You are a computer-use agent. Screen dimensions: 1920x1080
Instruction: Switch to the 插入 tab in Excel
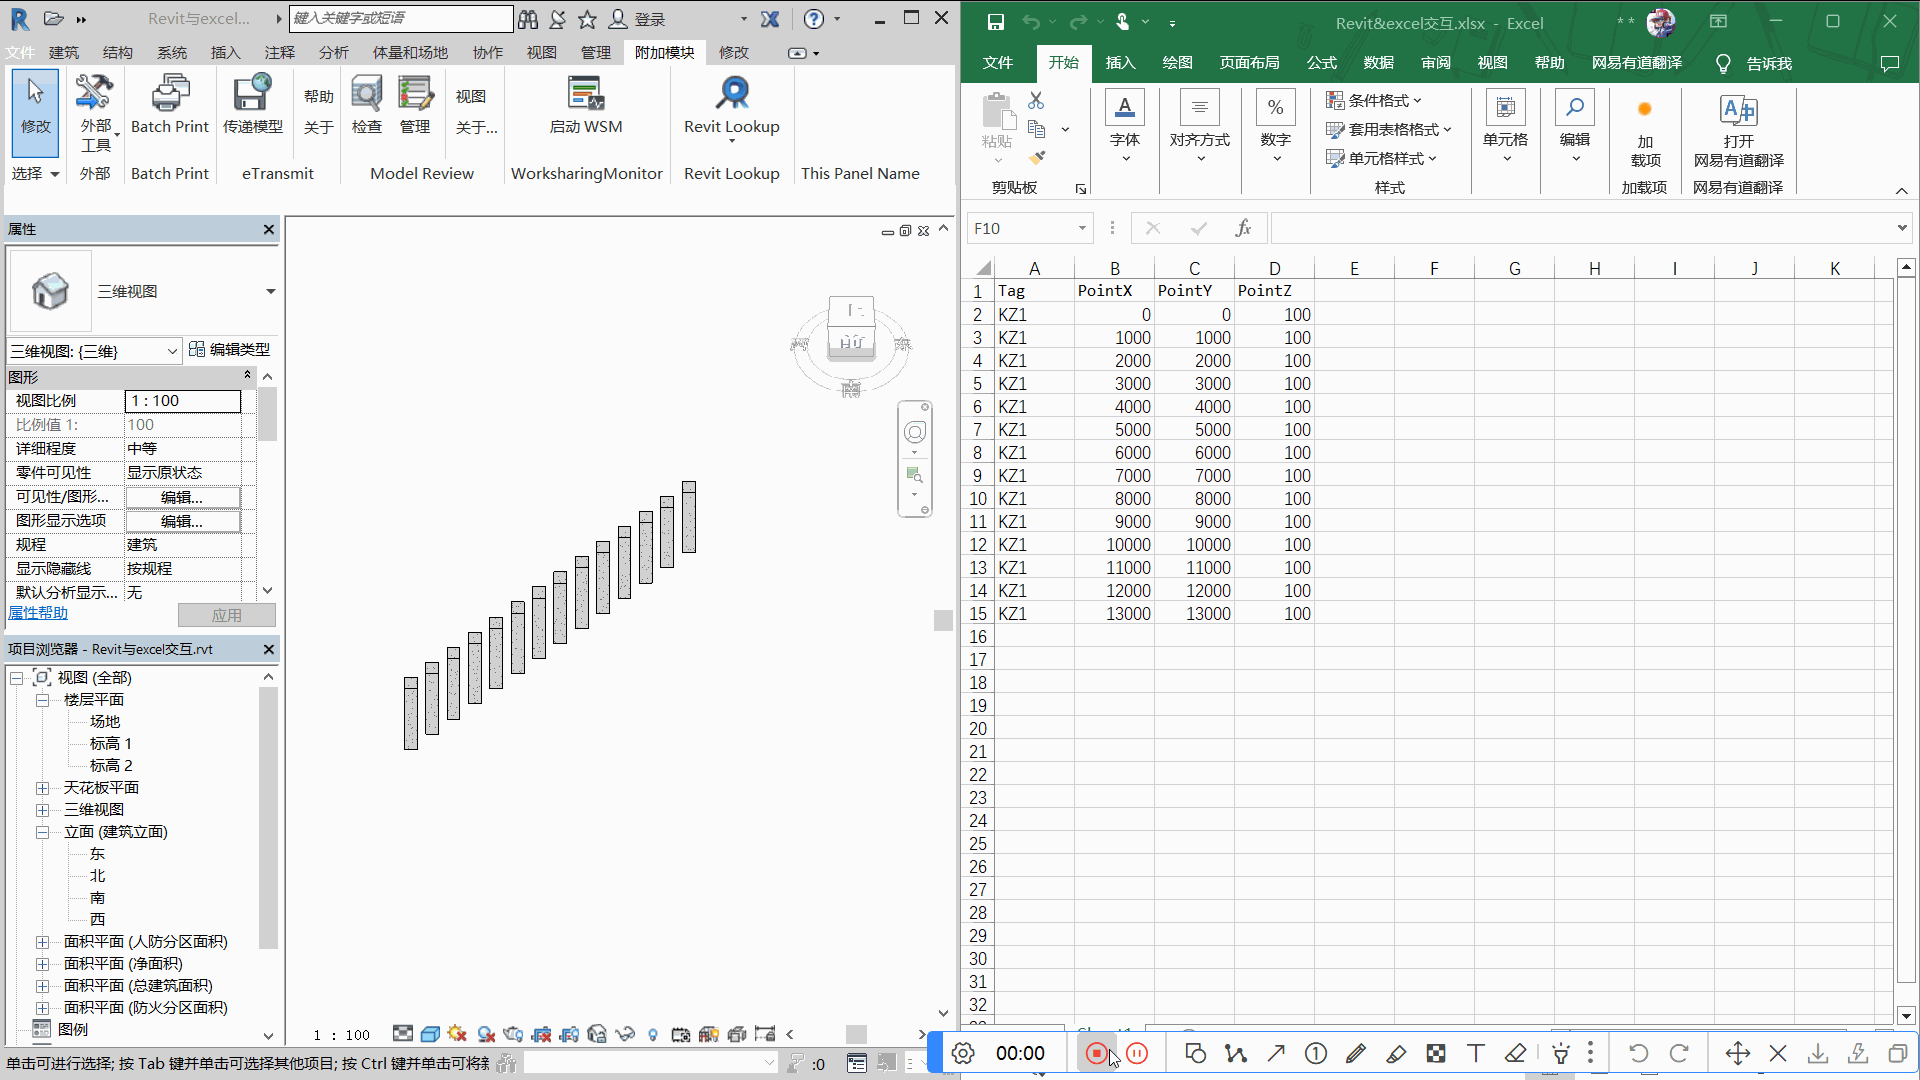pyautogui.click(x=1120, y=63)
